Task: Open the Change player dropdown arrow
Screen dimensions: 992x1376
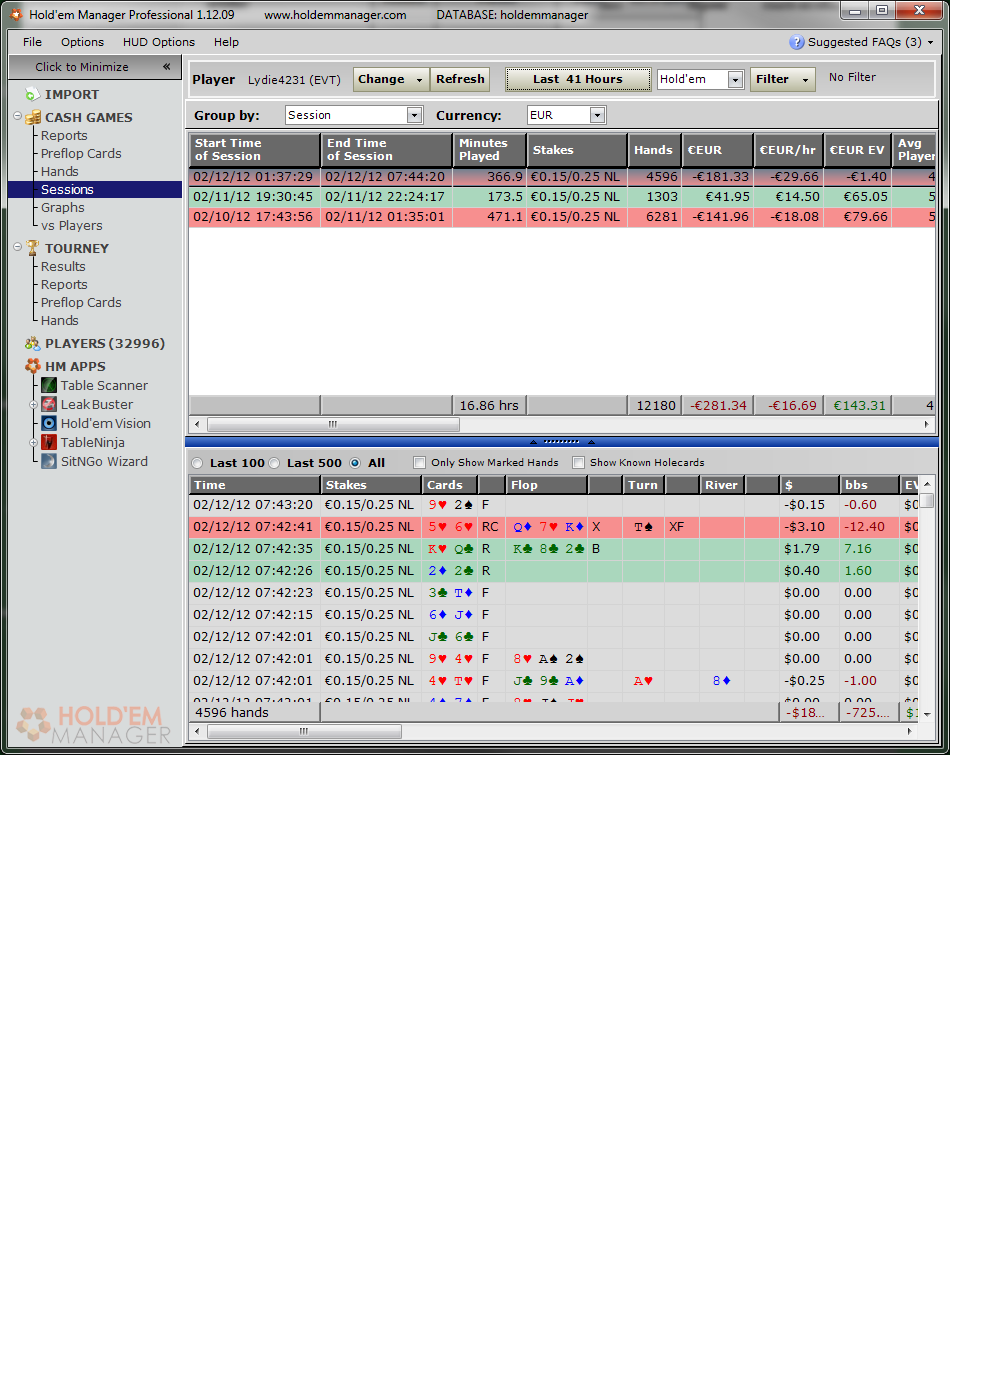Action: 420,80
